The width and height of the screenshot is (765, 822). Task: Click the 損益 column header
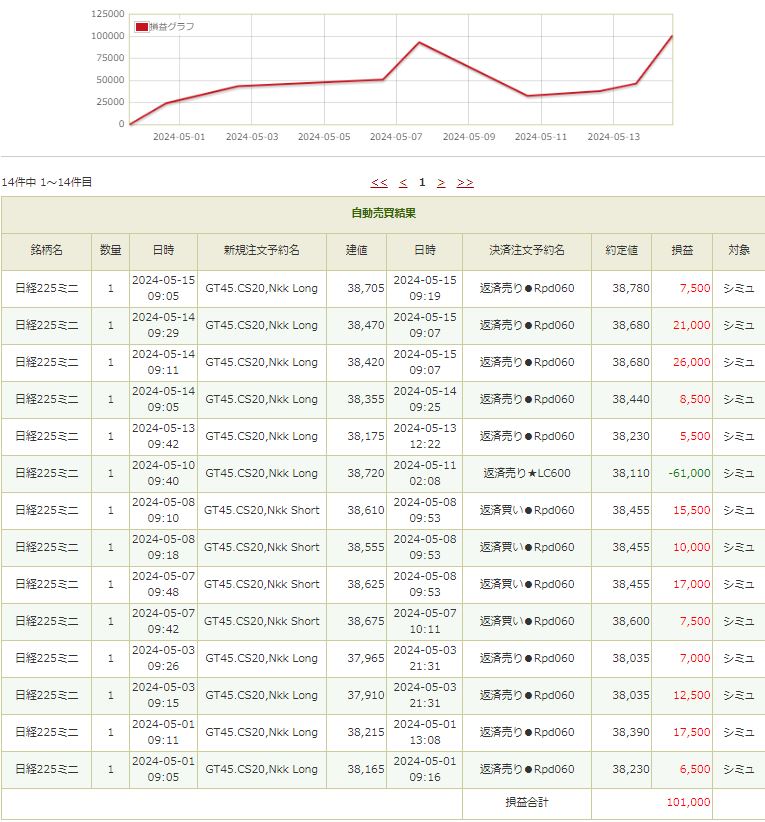tap(682, 251)
